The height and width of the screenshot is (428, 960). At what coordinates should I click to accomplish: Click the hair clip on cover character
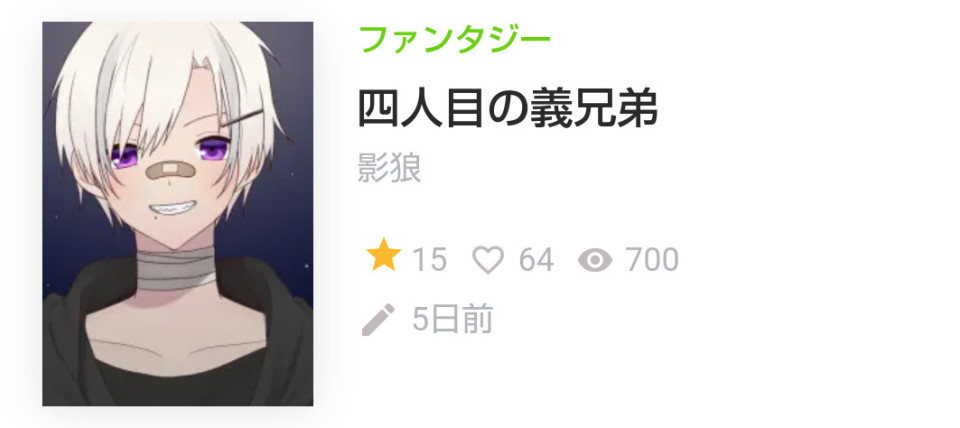[x=242, y=119]
